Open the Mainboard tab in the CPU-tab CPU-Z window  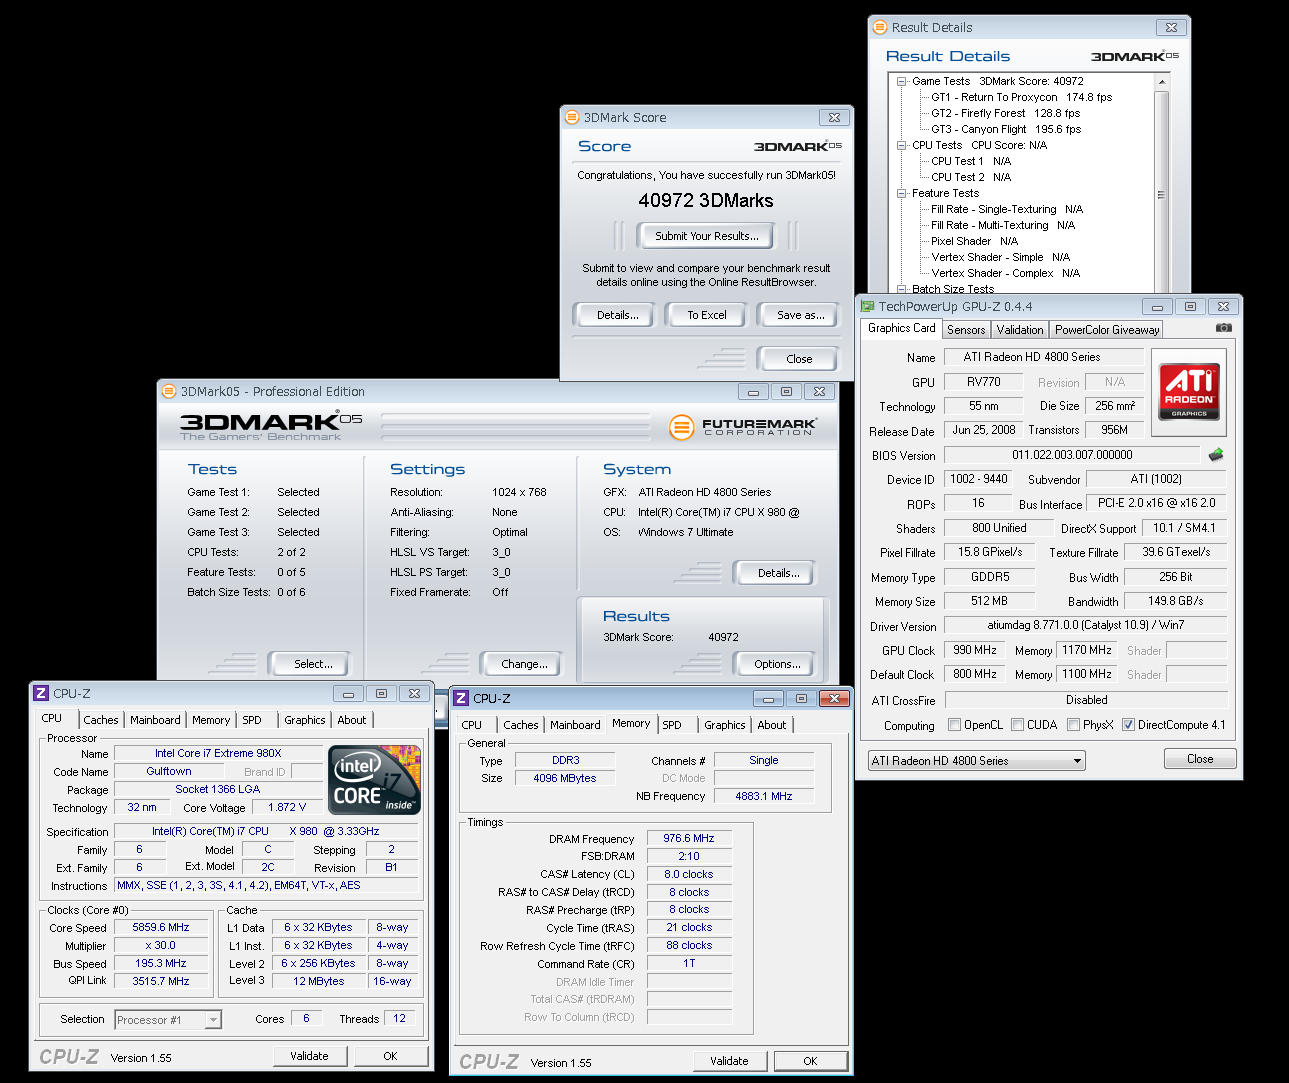tap(155, 720)
